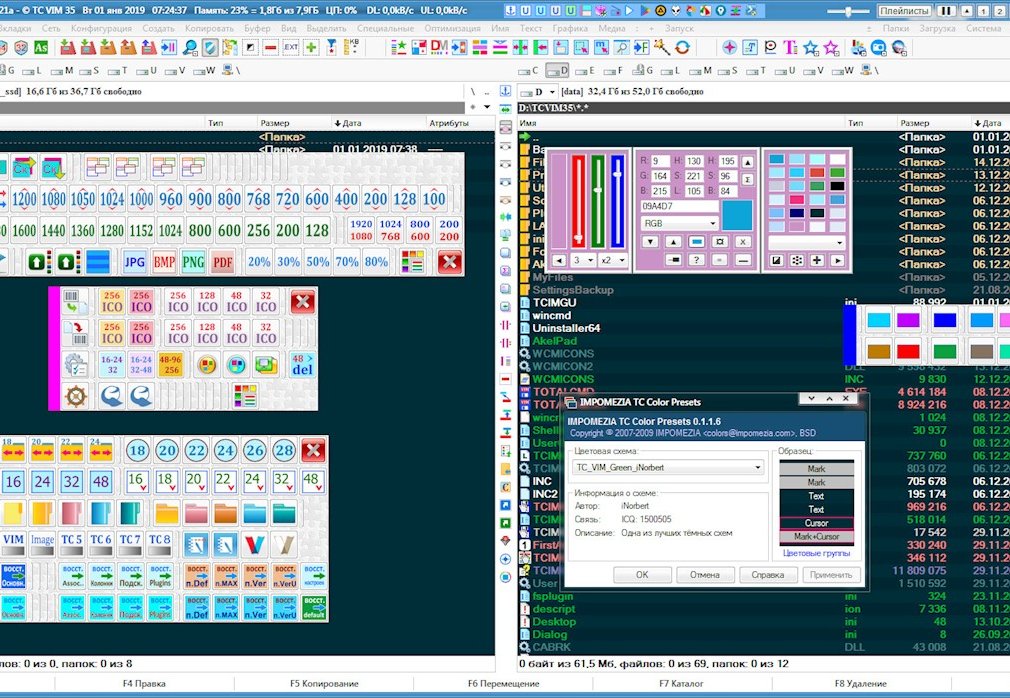Click the blue channel slider handle

point(618,174)
